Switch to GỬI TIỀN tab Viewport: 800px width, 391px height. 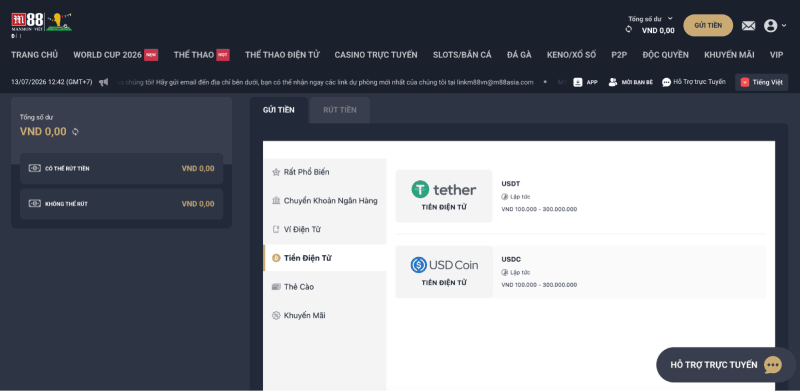(279, 110)
